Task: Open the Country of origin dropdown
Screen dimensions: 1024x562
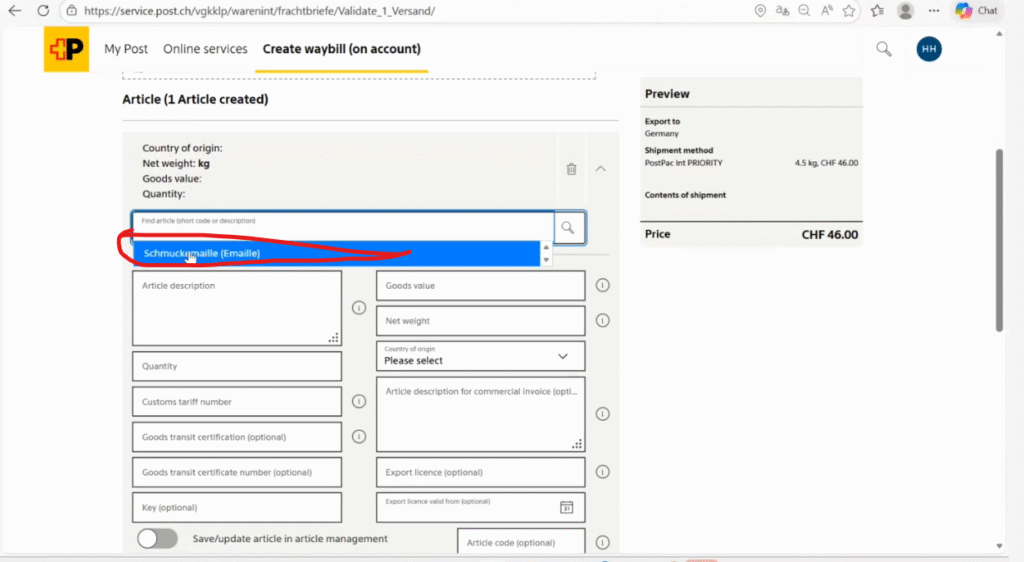Action: (480, 356)
